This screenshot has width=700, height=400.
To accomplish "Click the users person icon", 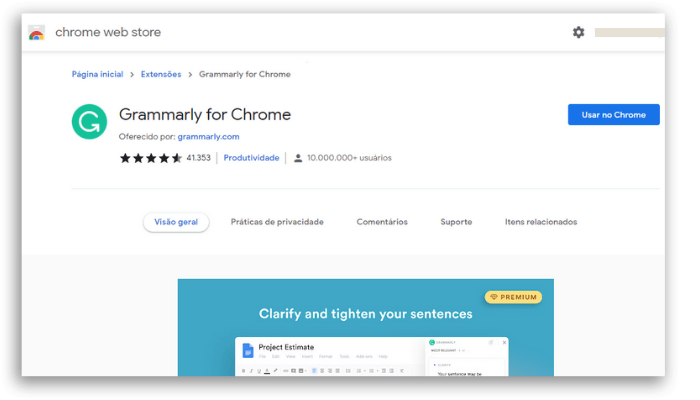I will [x=298, y=158].
